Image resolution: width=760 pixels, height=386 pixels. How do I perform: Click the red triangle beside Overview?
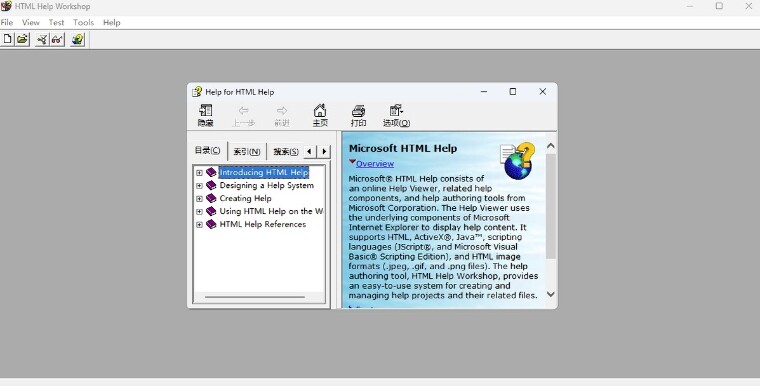coord(352,162)
